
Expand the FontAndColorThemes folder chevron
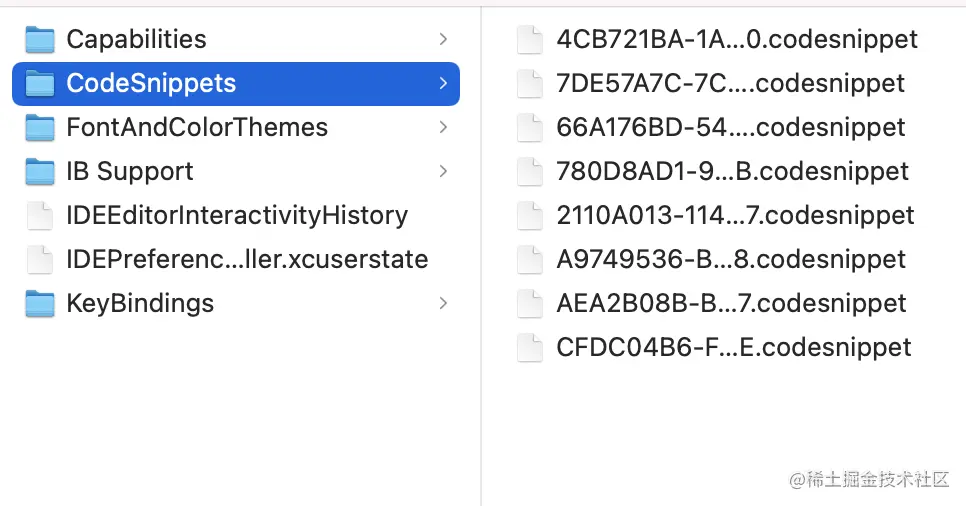tap(443, 128)
